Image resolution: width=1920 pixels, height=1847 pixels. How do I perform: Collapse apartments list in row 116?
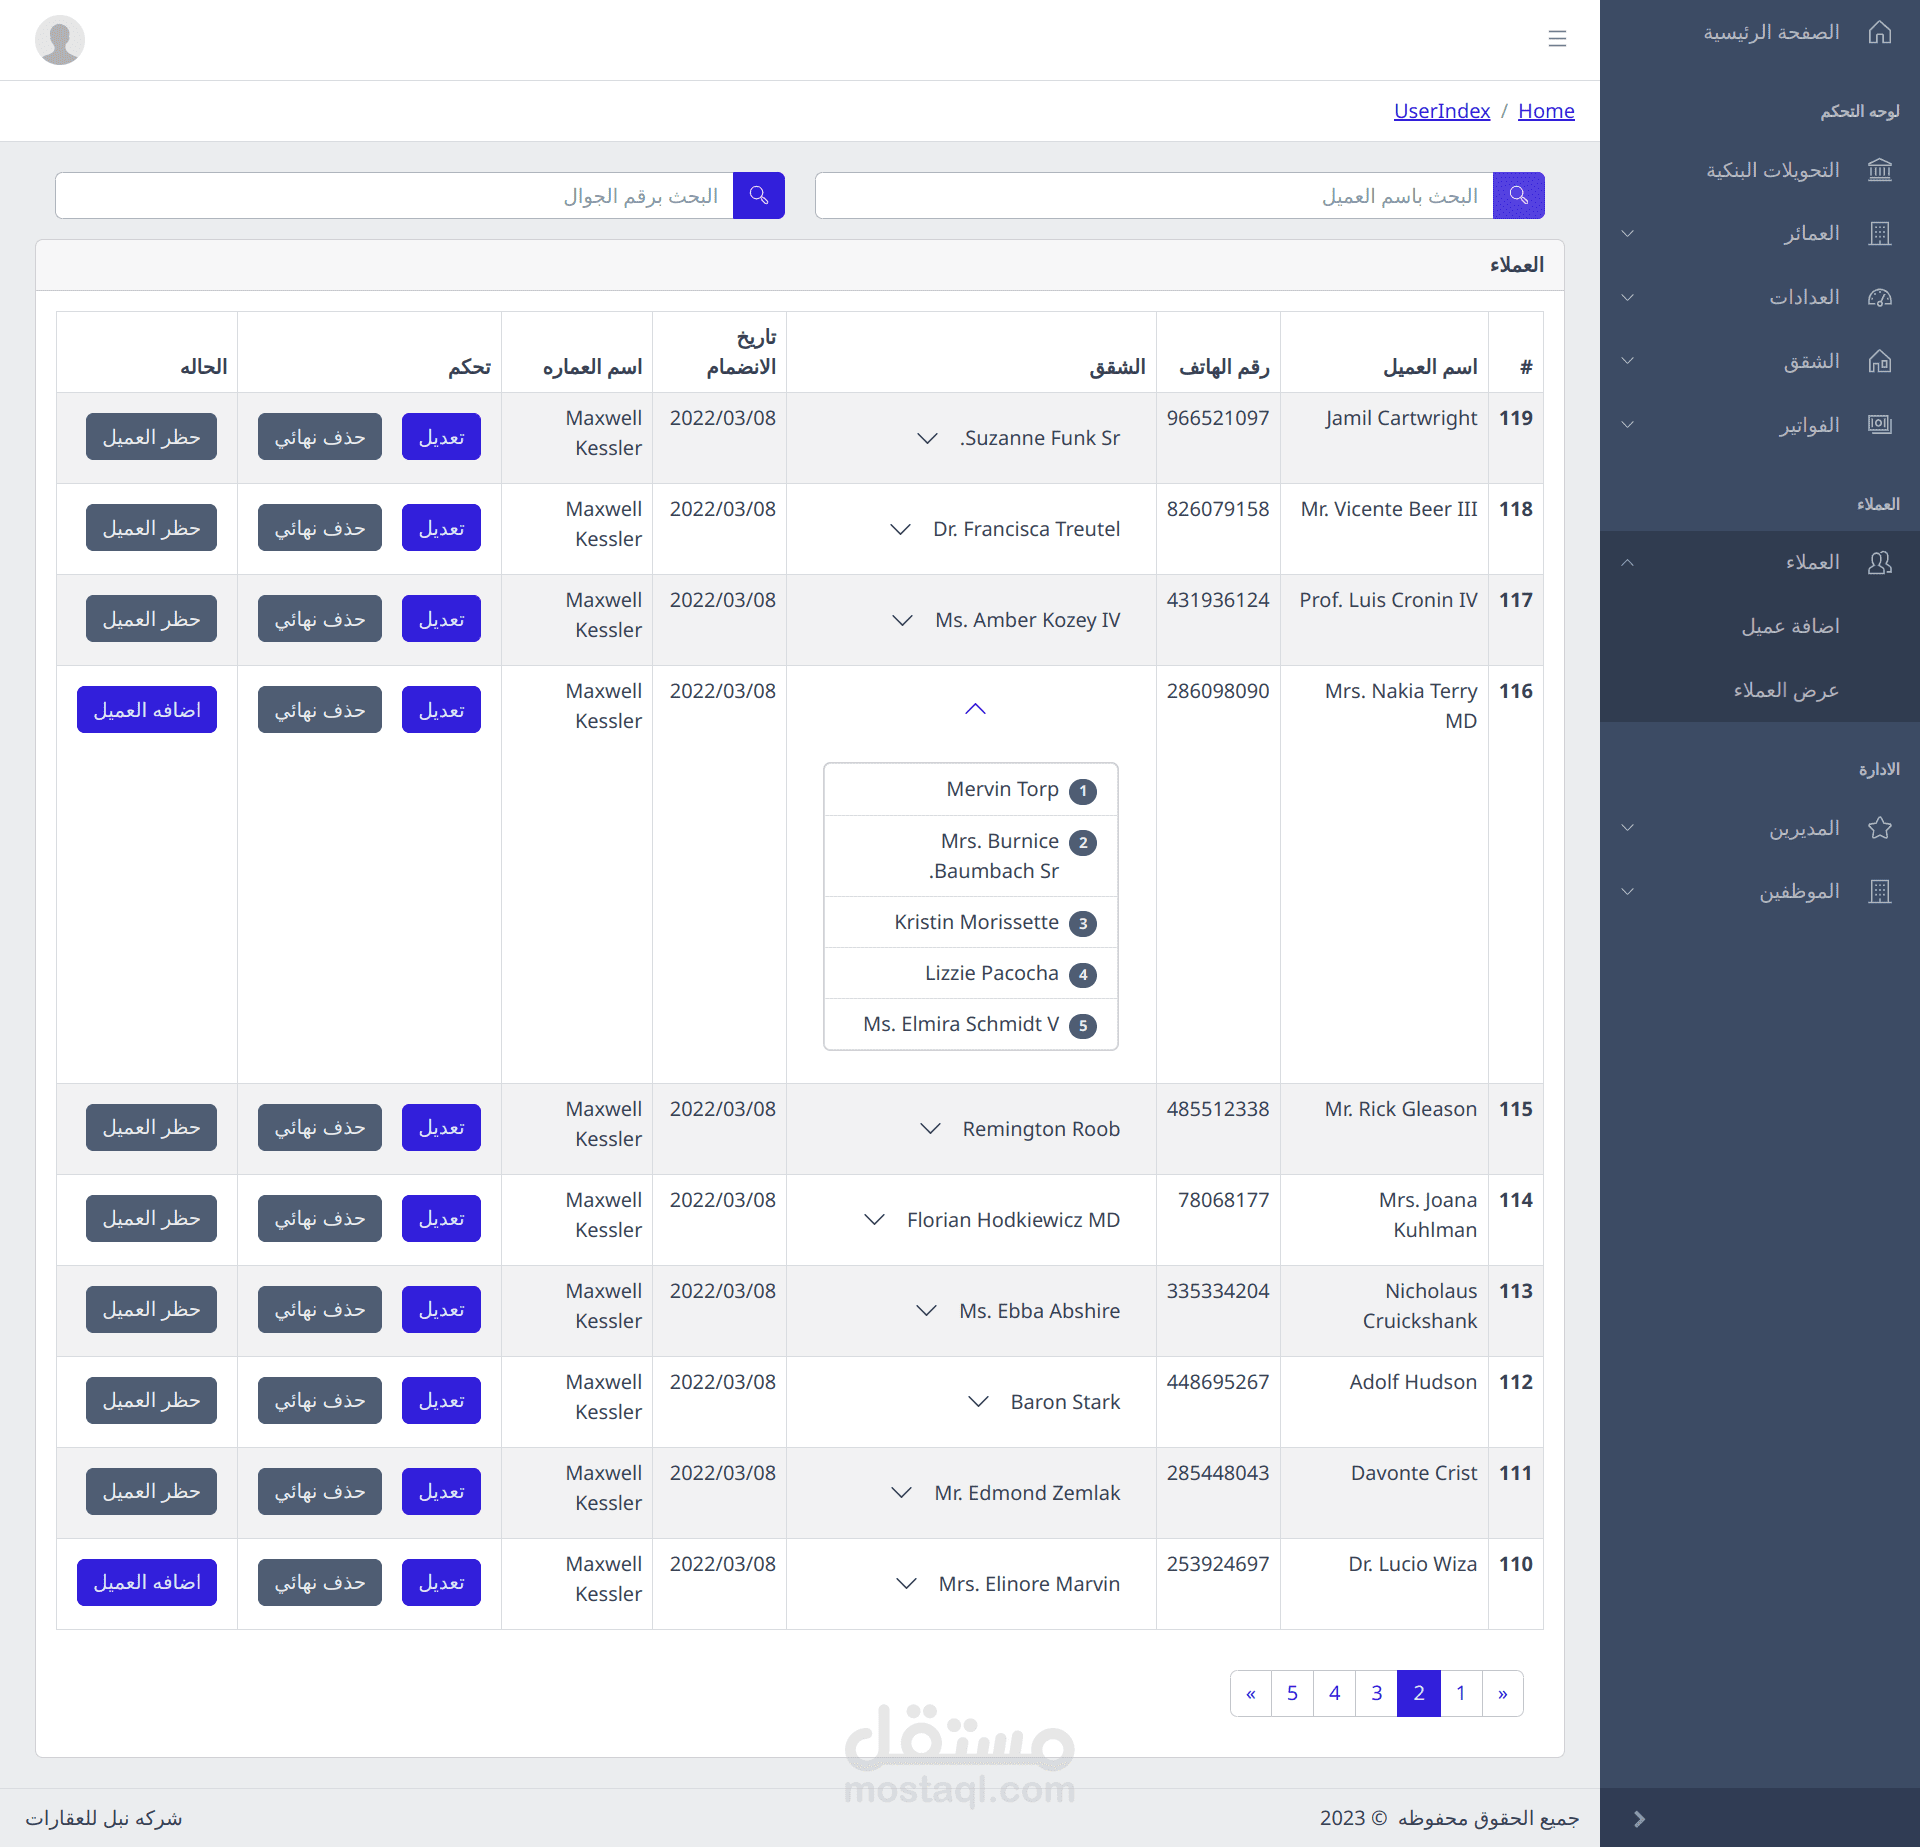click(975, 709)
